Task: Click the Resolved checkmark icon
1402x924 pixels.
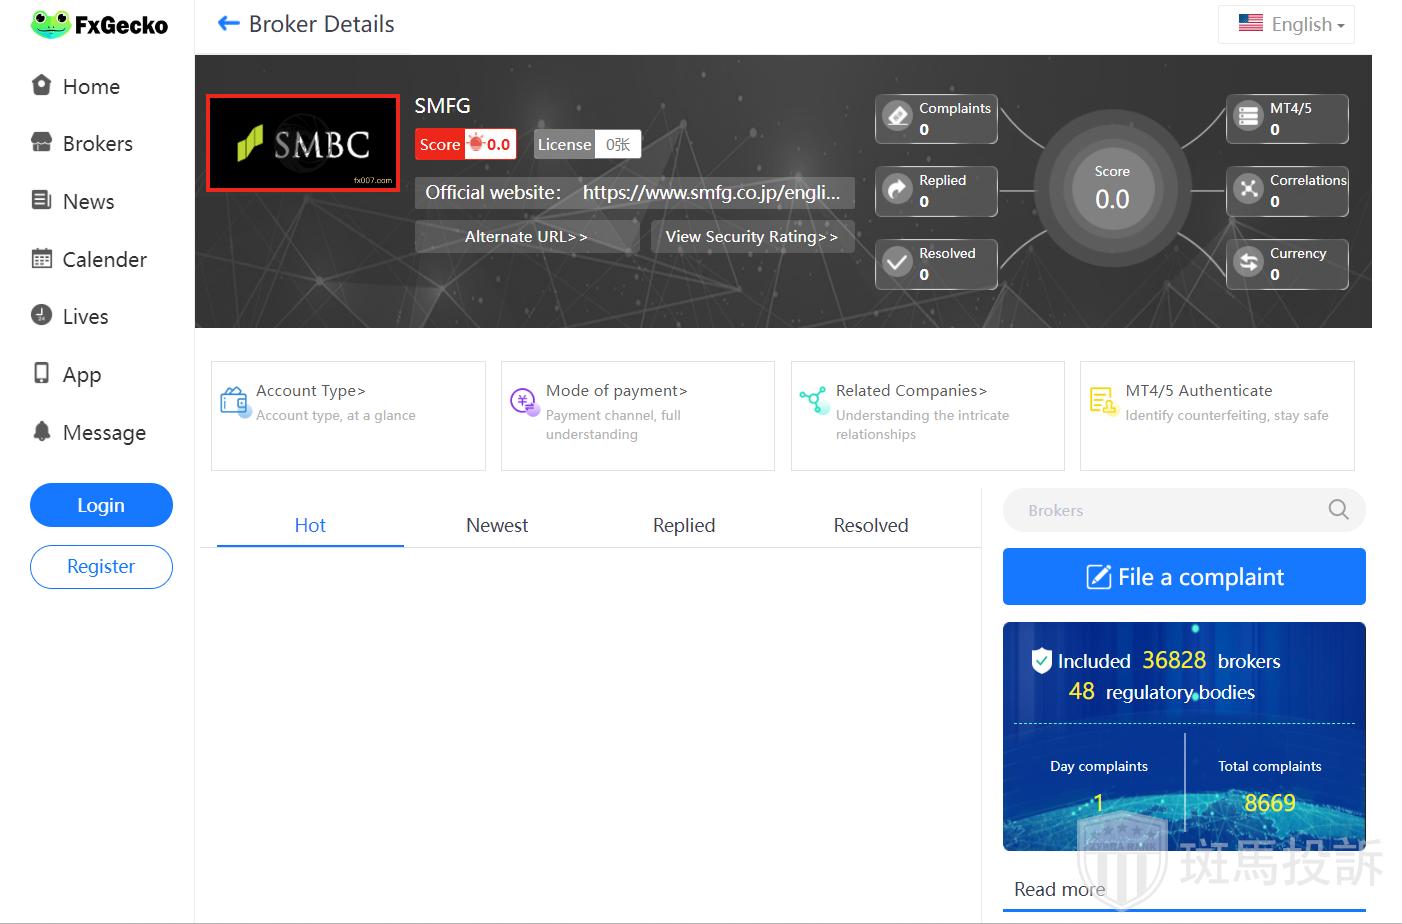Action: tap(898, 263)
